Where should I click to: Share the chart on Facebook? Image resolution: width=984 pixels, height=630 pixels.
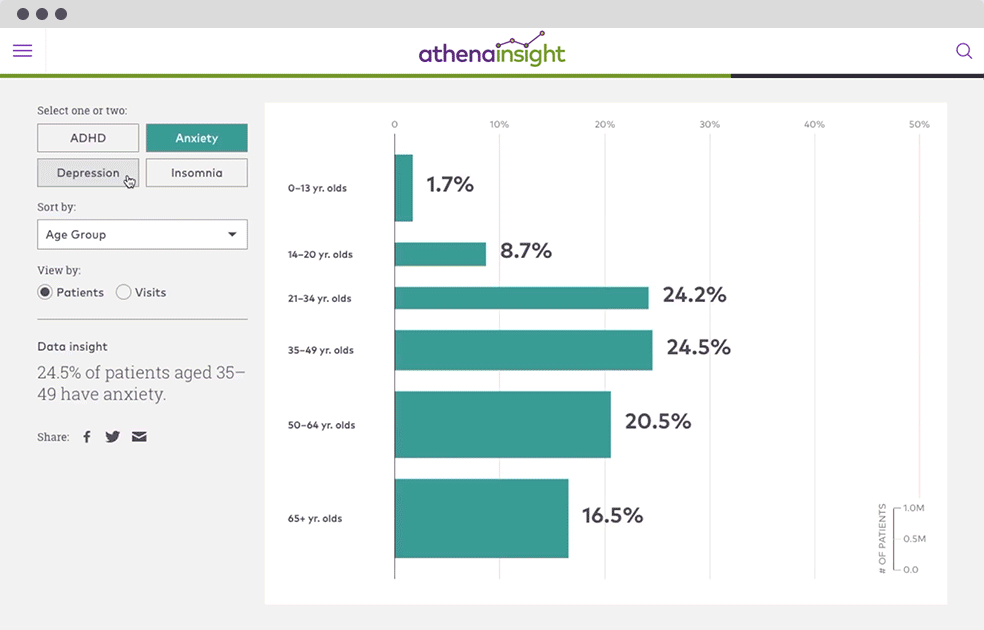click(86, 436)
